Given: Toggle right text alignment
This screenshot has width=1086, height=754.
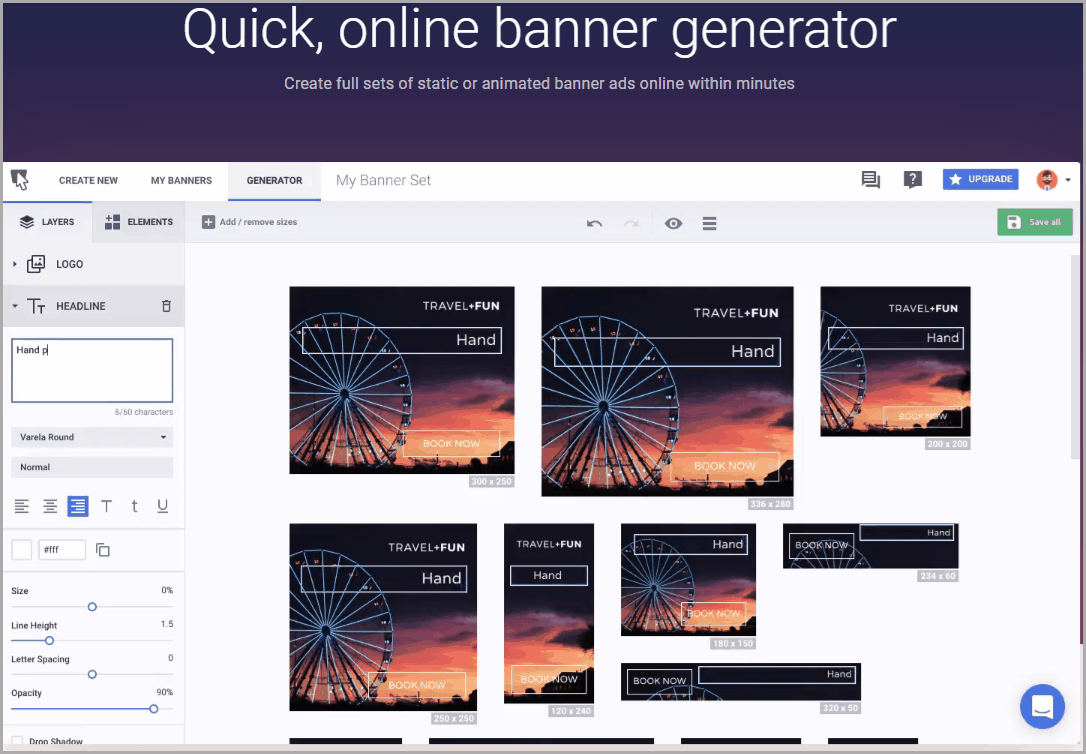Looking at the screenshot, I should coord(78,506).
